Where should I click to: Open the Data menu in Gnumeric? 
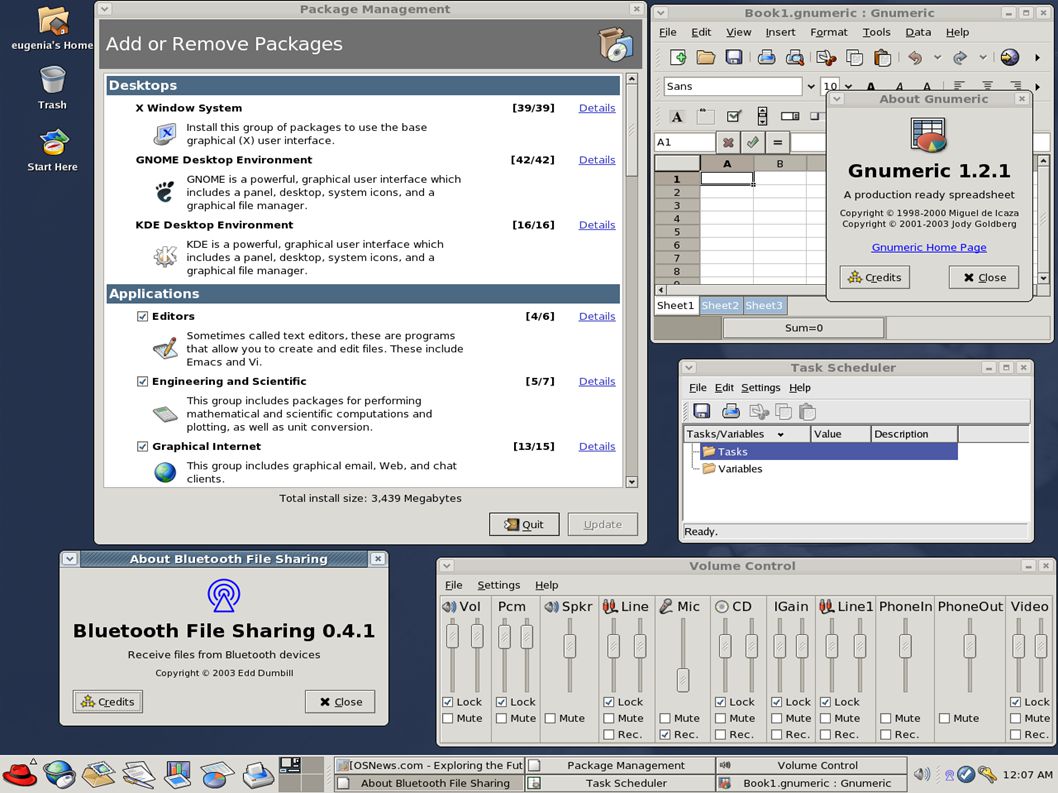[918, 32]
